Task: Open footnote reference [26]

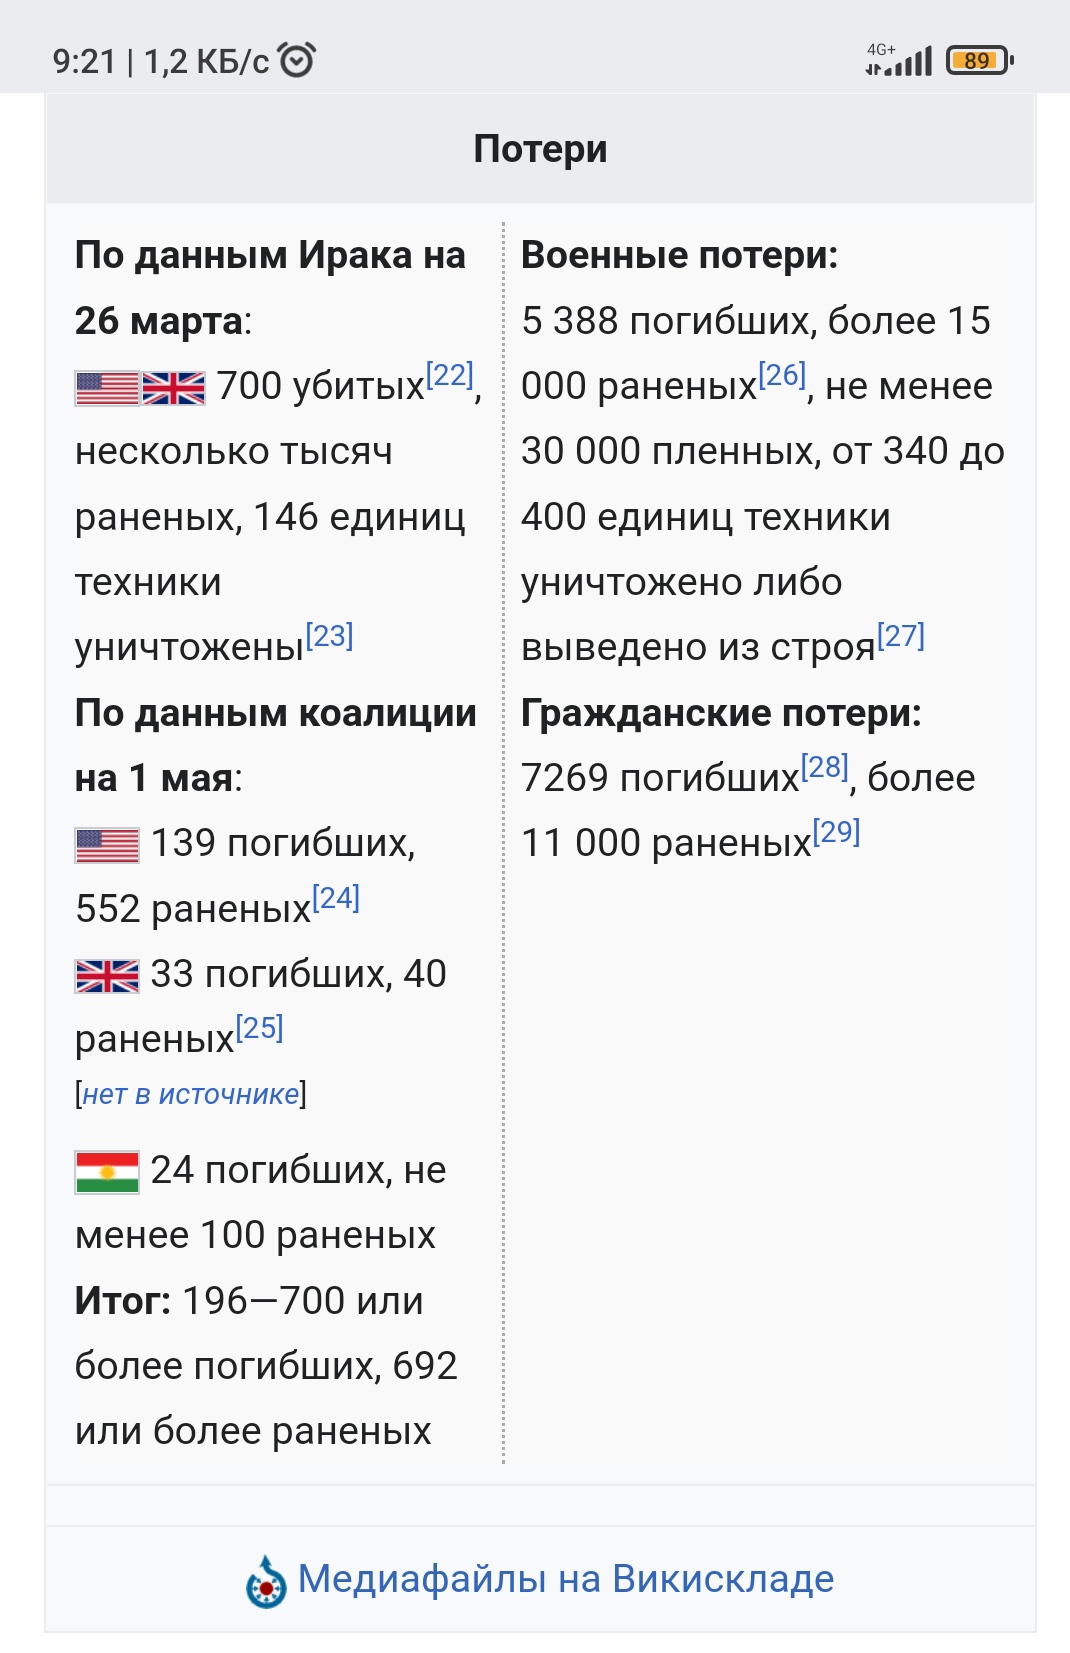Action: [x=782, y=375]
